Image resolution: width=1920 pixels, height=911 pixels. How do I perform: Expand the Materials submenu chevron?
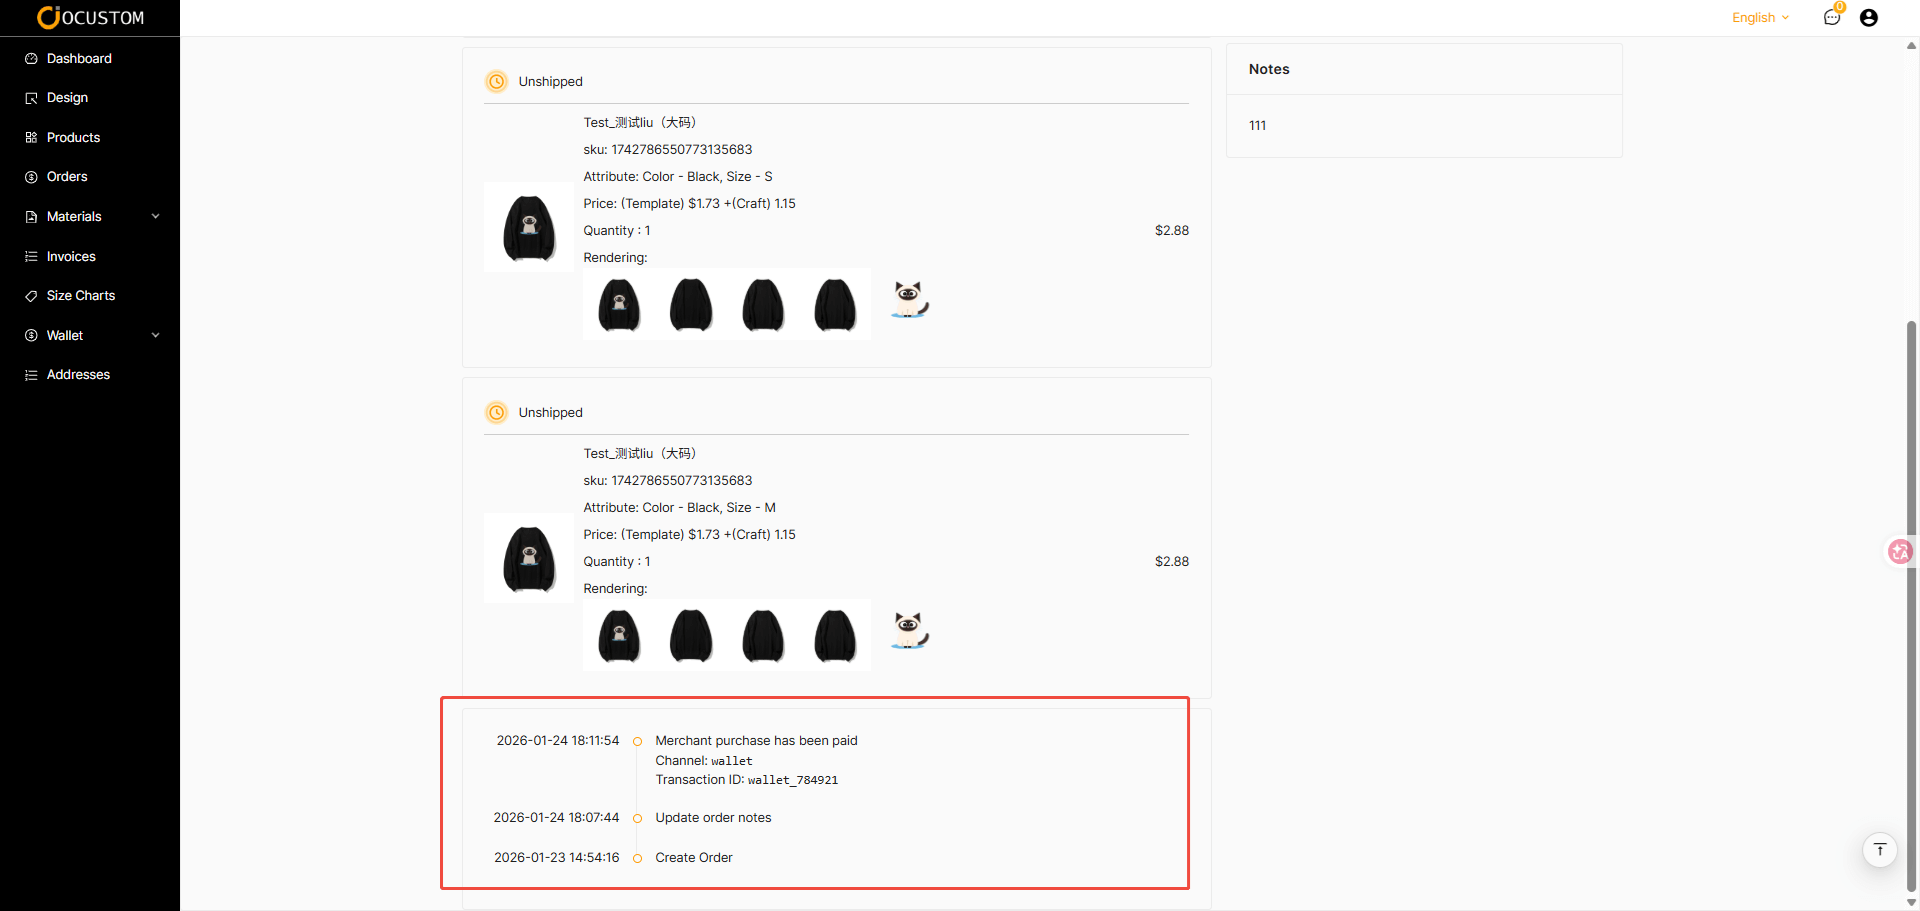click(x=155, y=216)
